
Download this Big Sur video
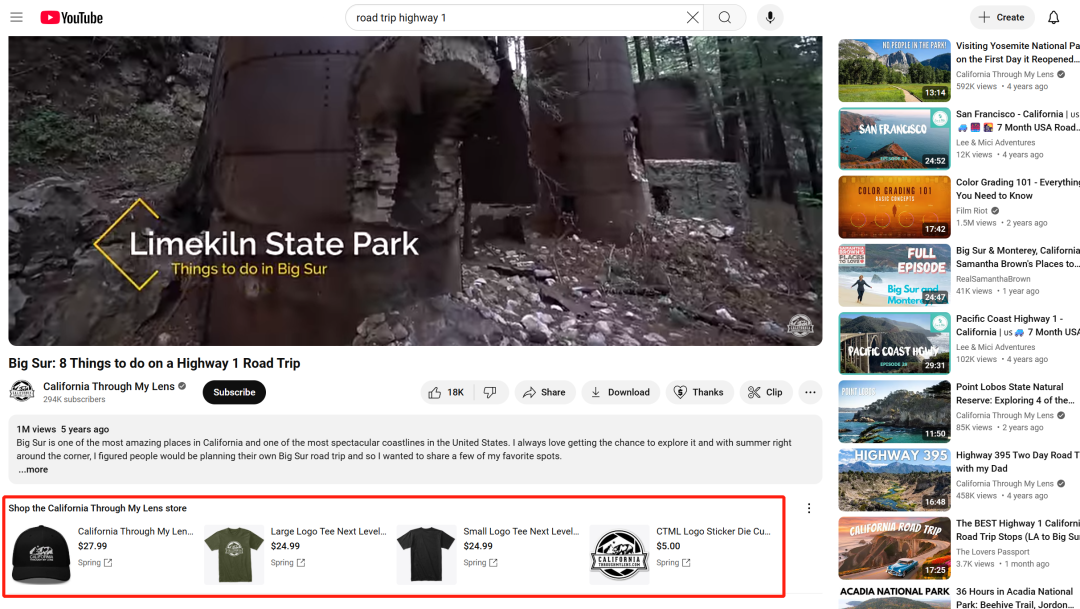click(x=620, y=392)
